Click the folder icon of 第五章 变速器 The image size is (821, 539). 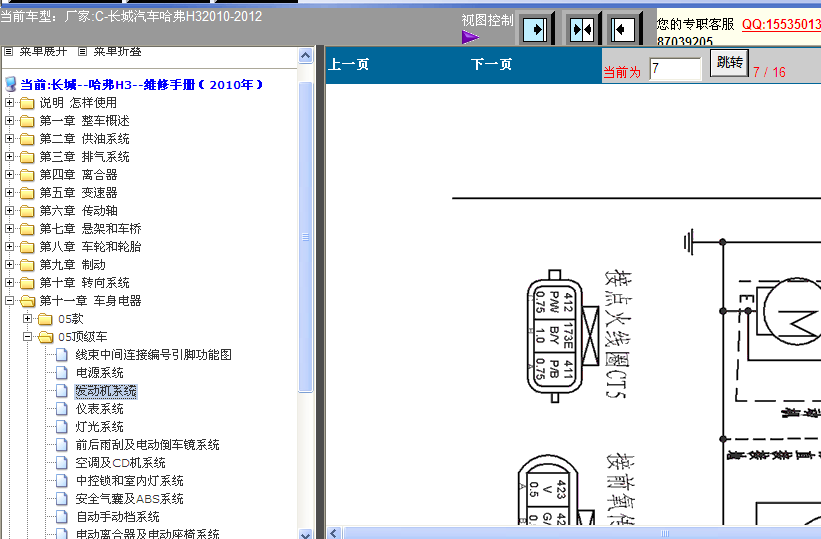(27, 193)
